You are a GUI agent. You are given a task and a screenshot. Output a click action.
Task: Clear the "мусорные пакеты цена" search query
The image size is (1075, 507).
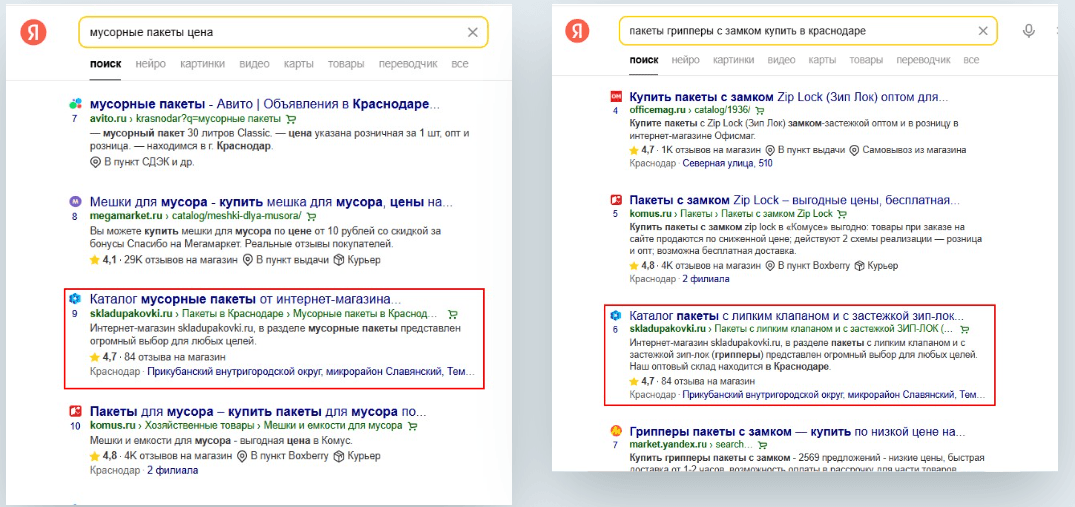point(473,32)
